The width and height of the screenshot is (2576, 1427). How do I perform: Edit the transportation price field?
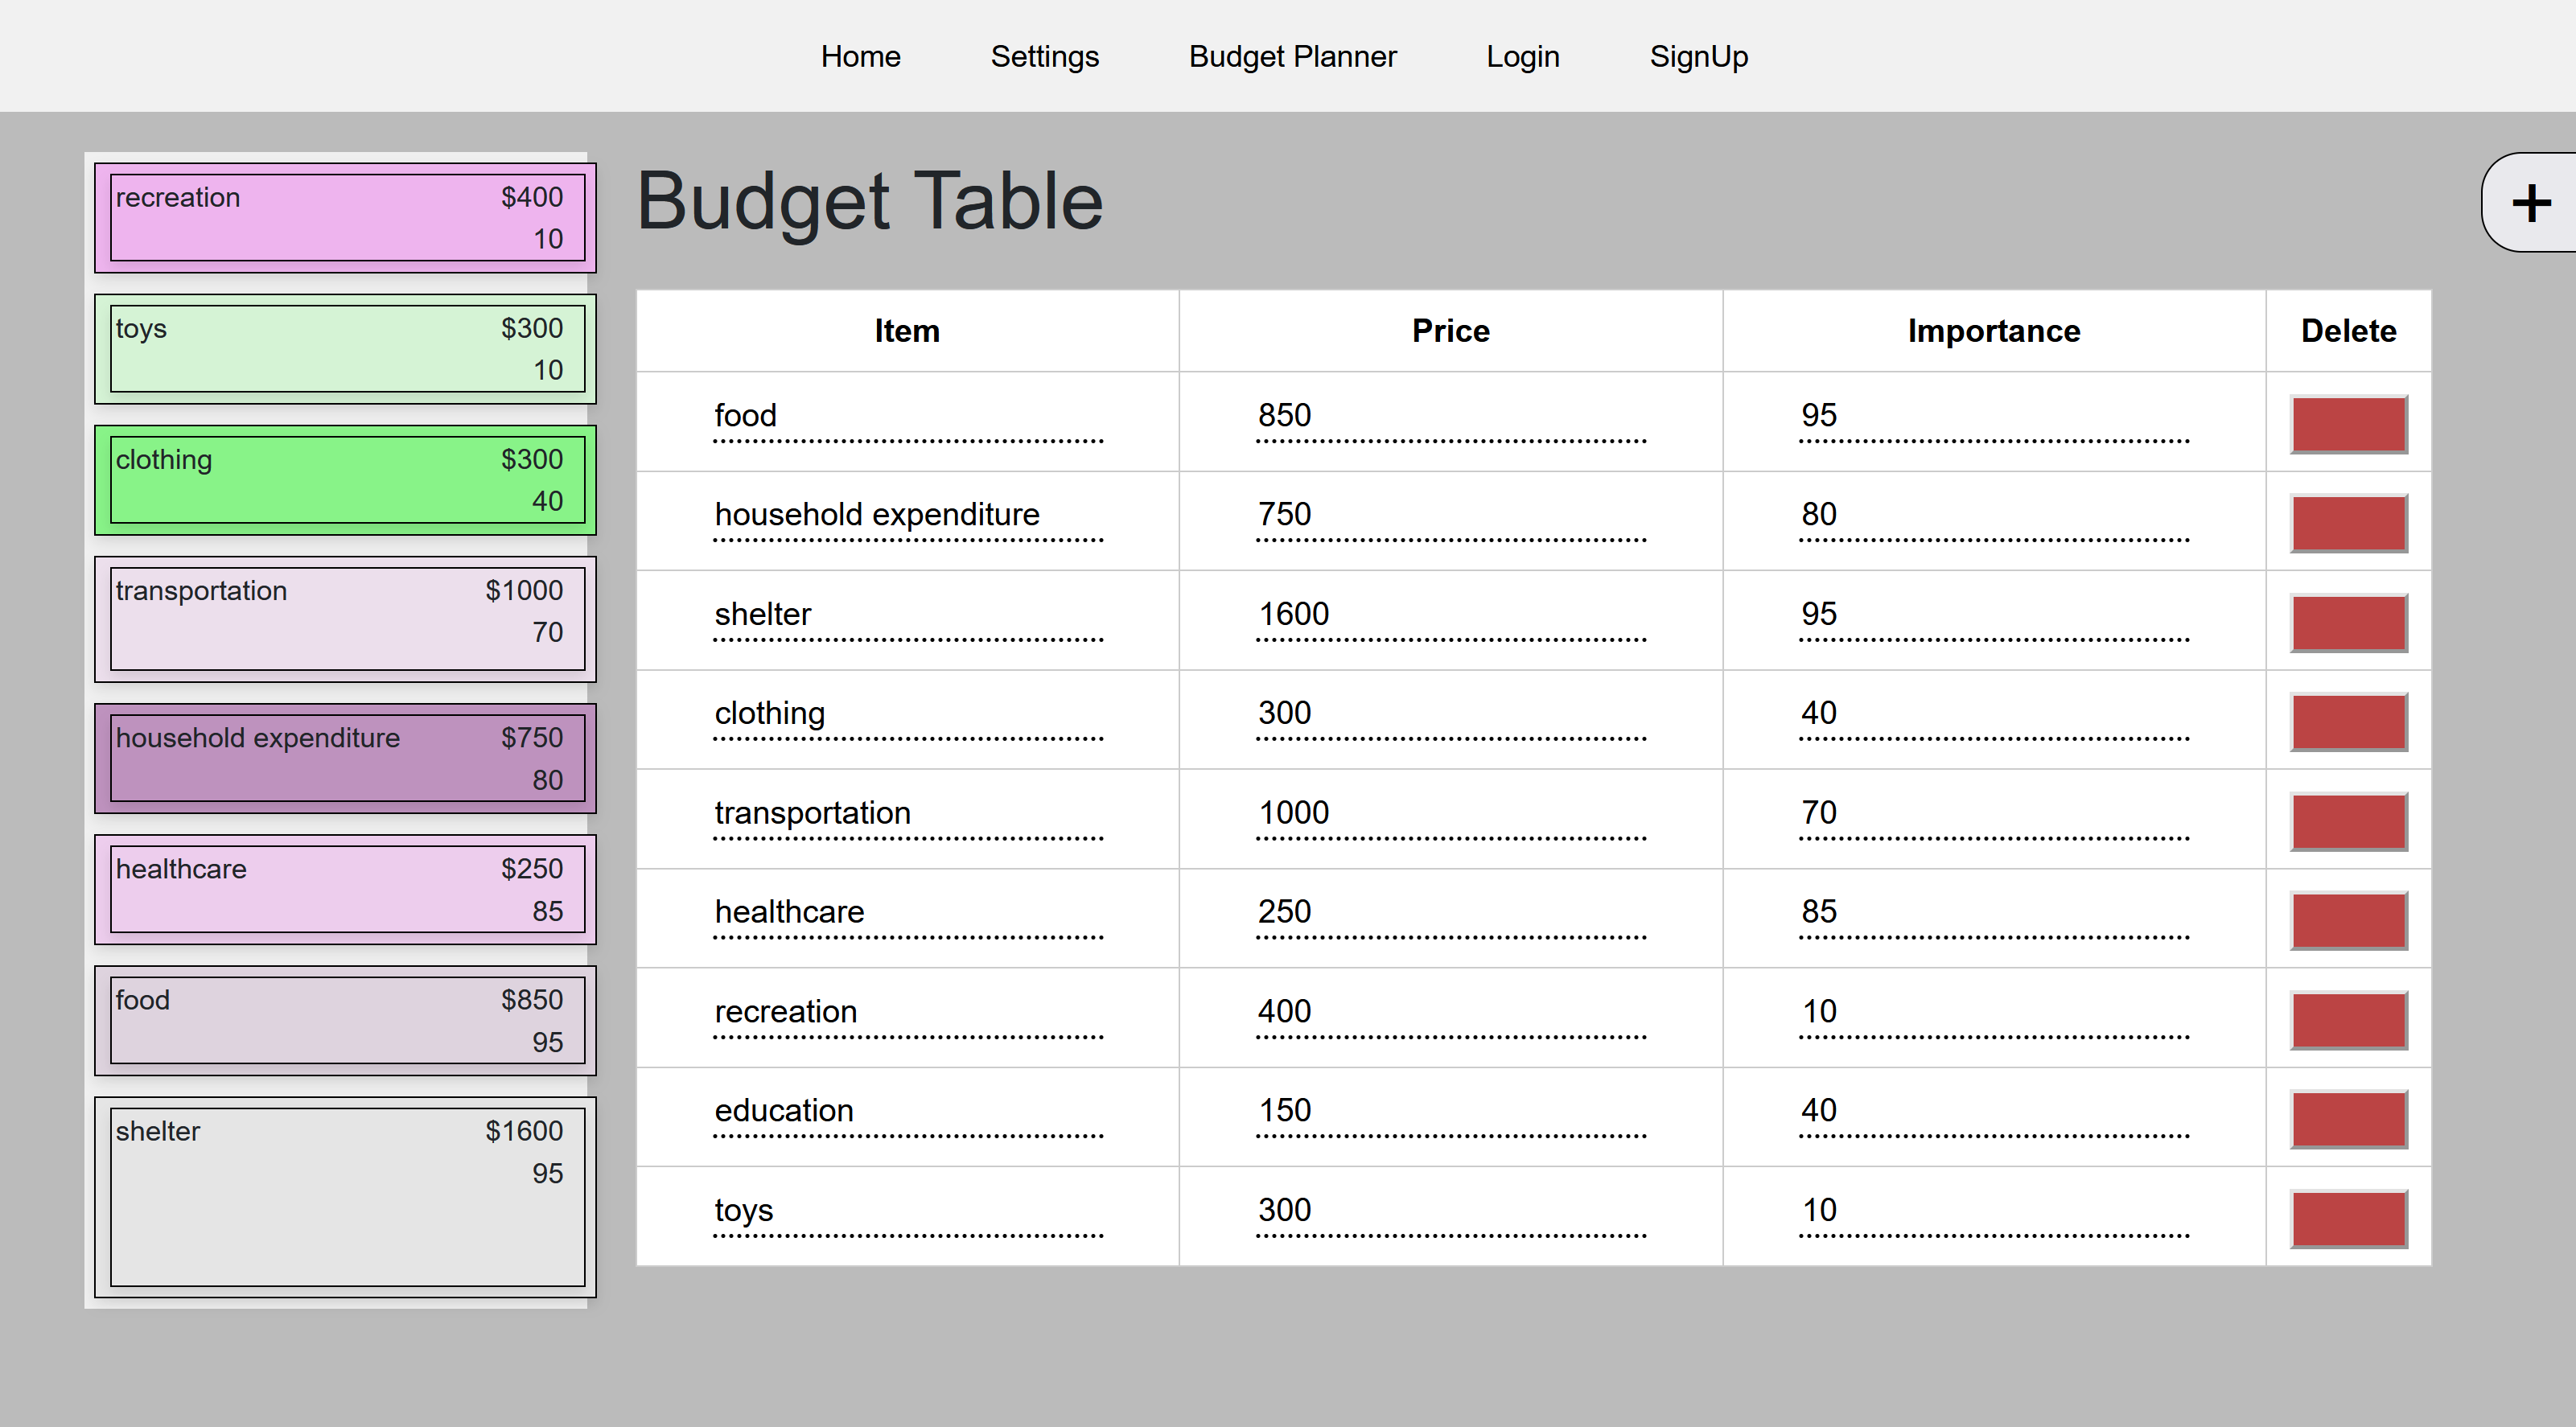coord(1449,813)
